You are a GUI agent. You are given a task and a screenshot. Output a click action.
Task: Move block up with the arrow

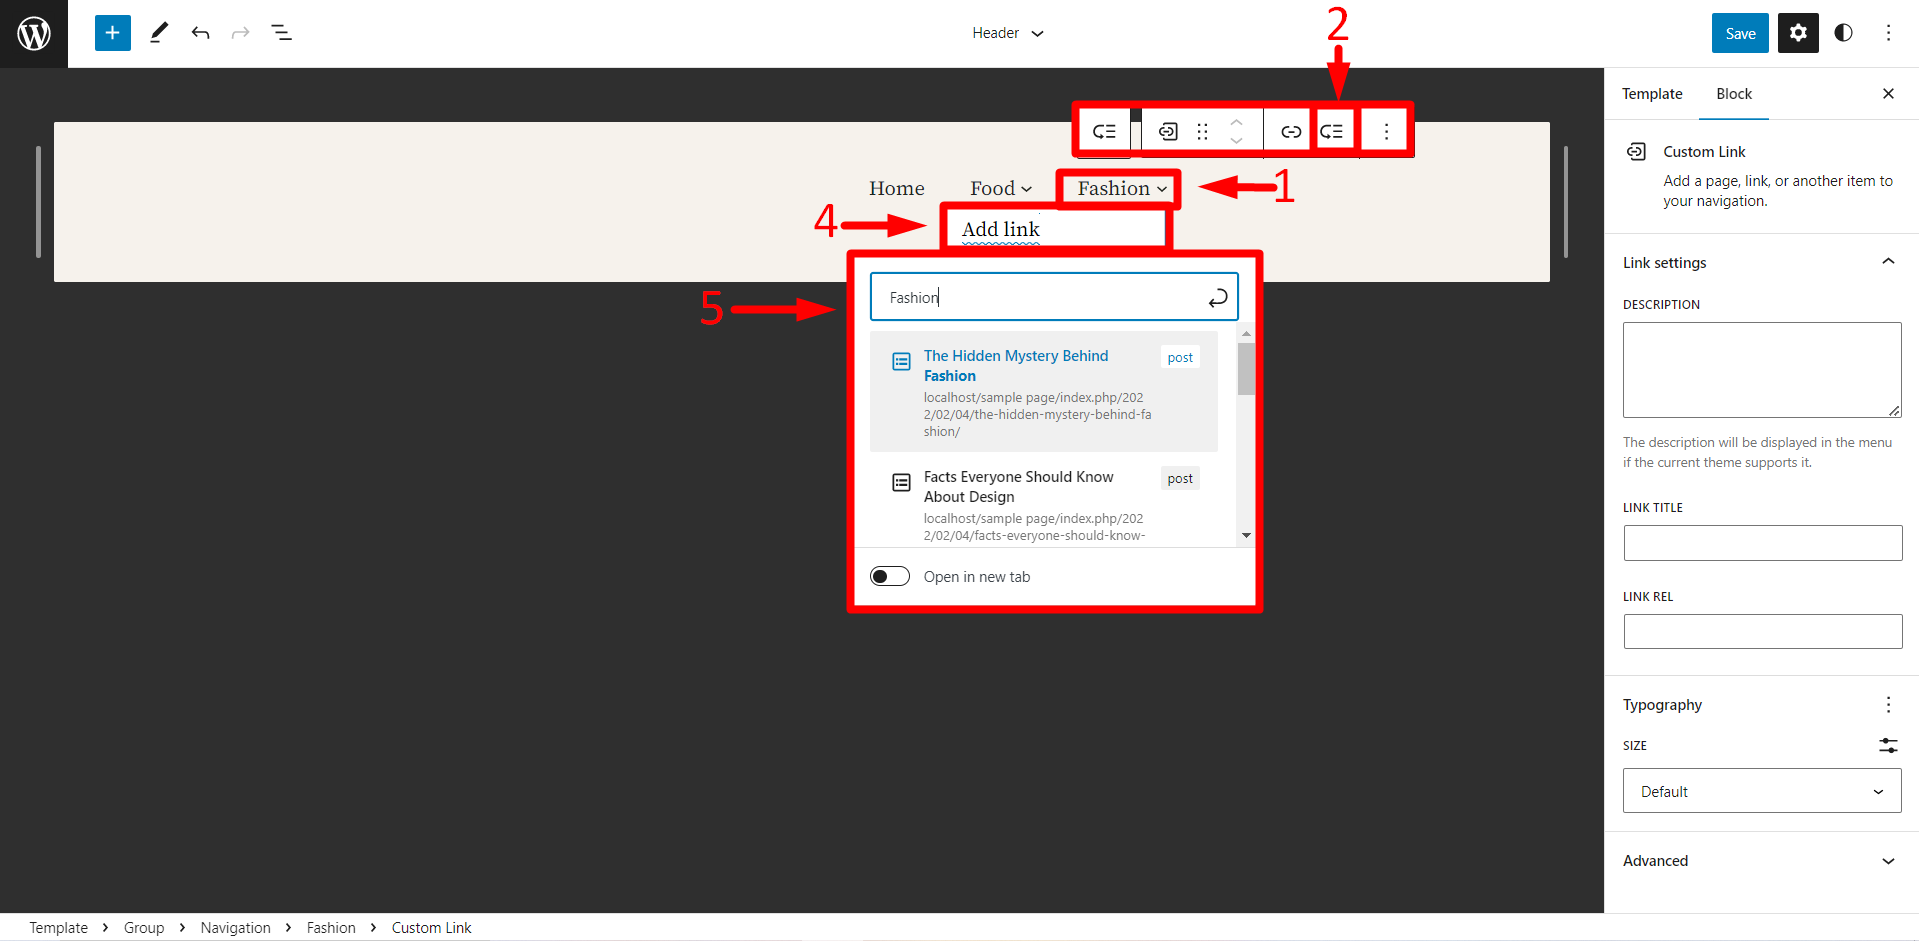tap(1237, 121)
